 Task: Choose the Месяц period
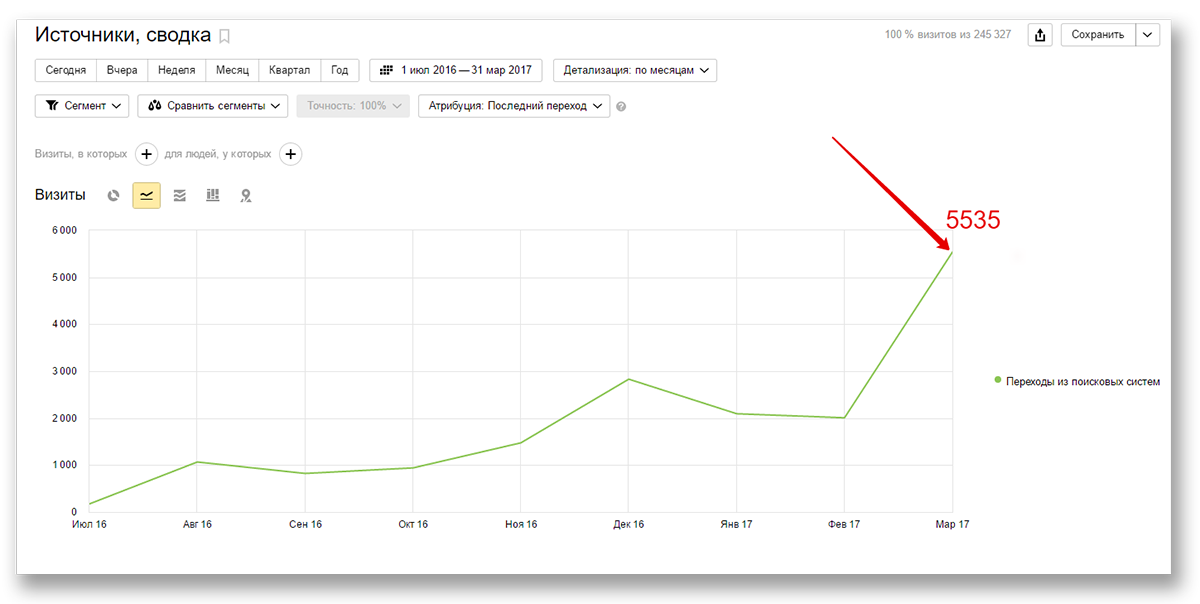pos(232,70)
